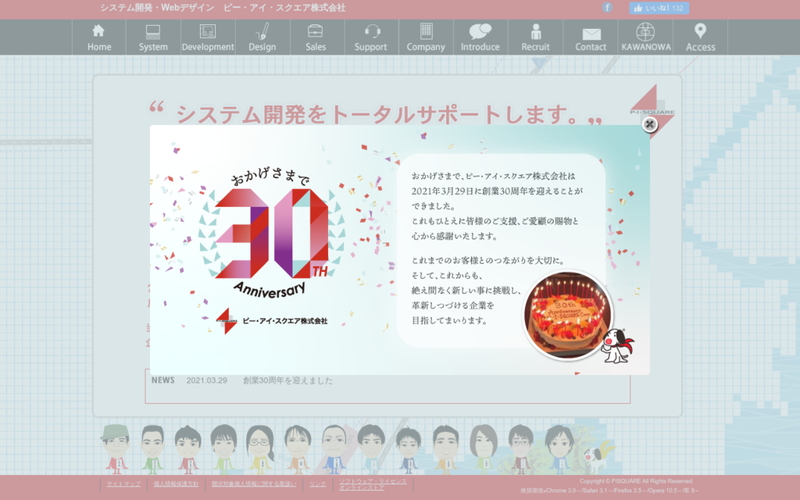
Task: Open the KAWANOWA page
Action: point(646,37)
